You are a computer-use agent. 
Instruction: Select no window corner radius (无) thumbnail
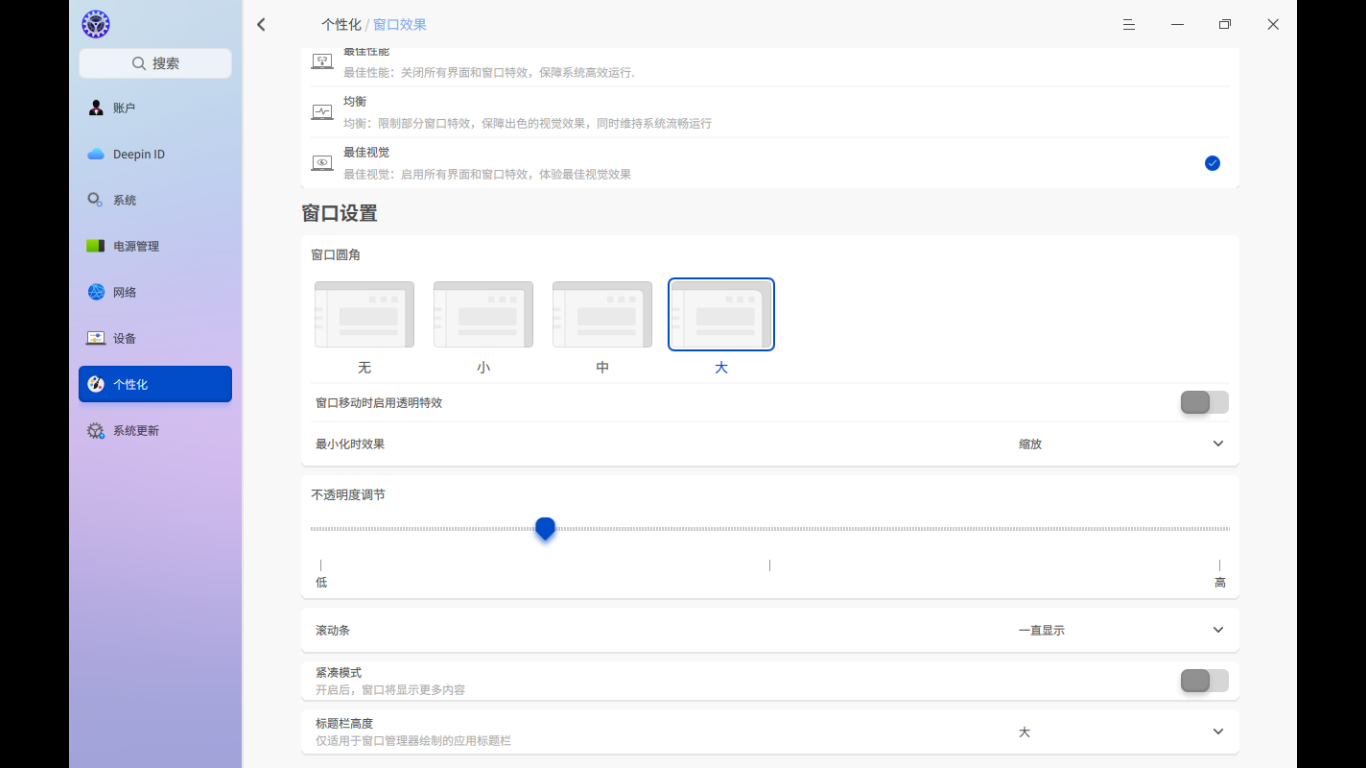point(364,314)
